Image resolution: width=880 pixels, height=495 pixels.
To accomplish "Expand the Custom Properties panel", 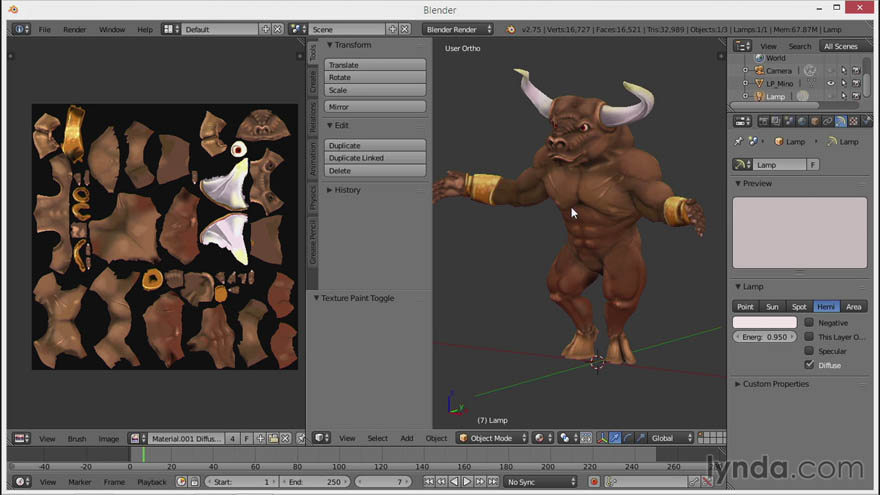I will pyautogui.click(x=738, y=384).
